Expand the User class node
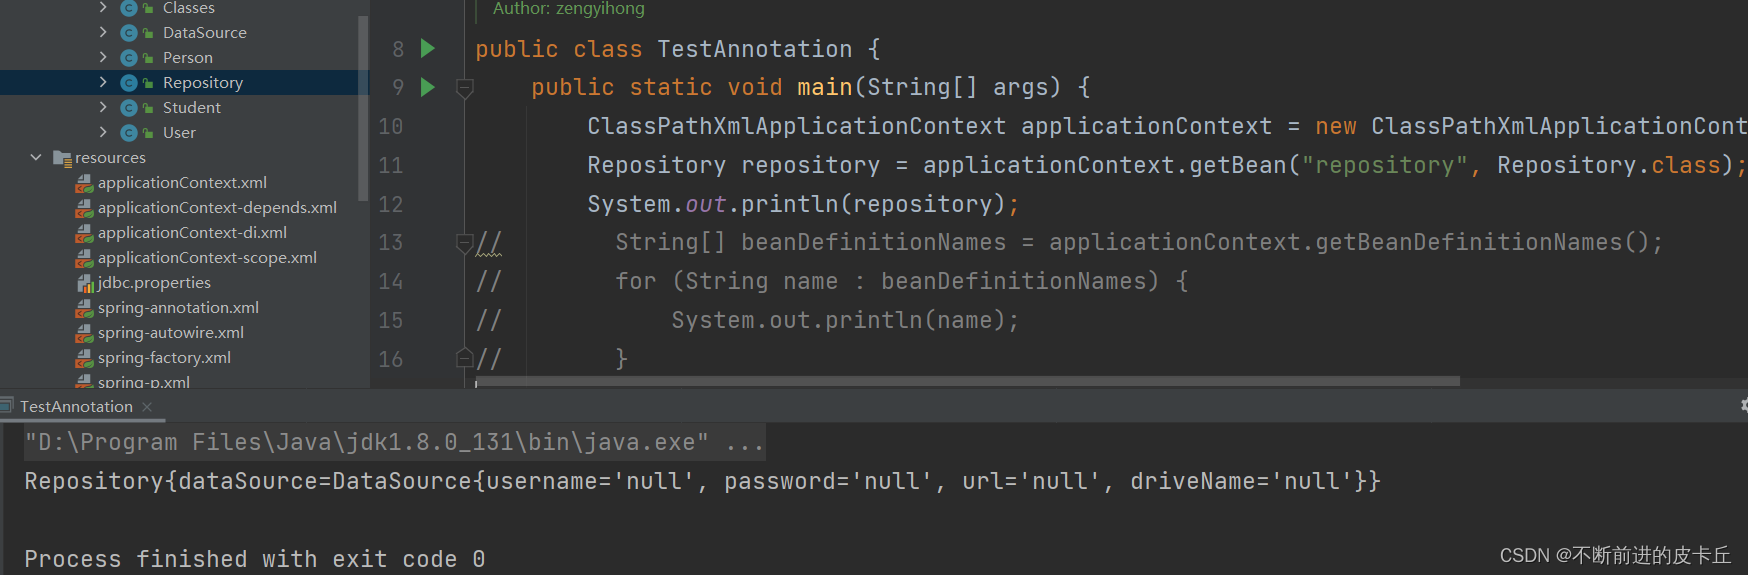The width and height of the screenshot is (1748, 575). tap(103, 132)
